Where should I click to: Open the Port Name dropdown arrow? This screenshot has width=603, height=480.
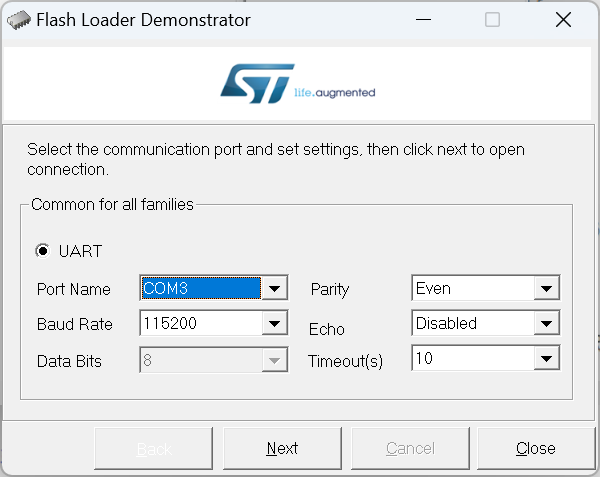click(274, 288)
